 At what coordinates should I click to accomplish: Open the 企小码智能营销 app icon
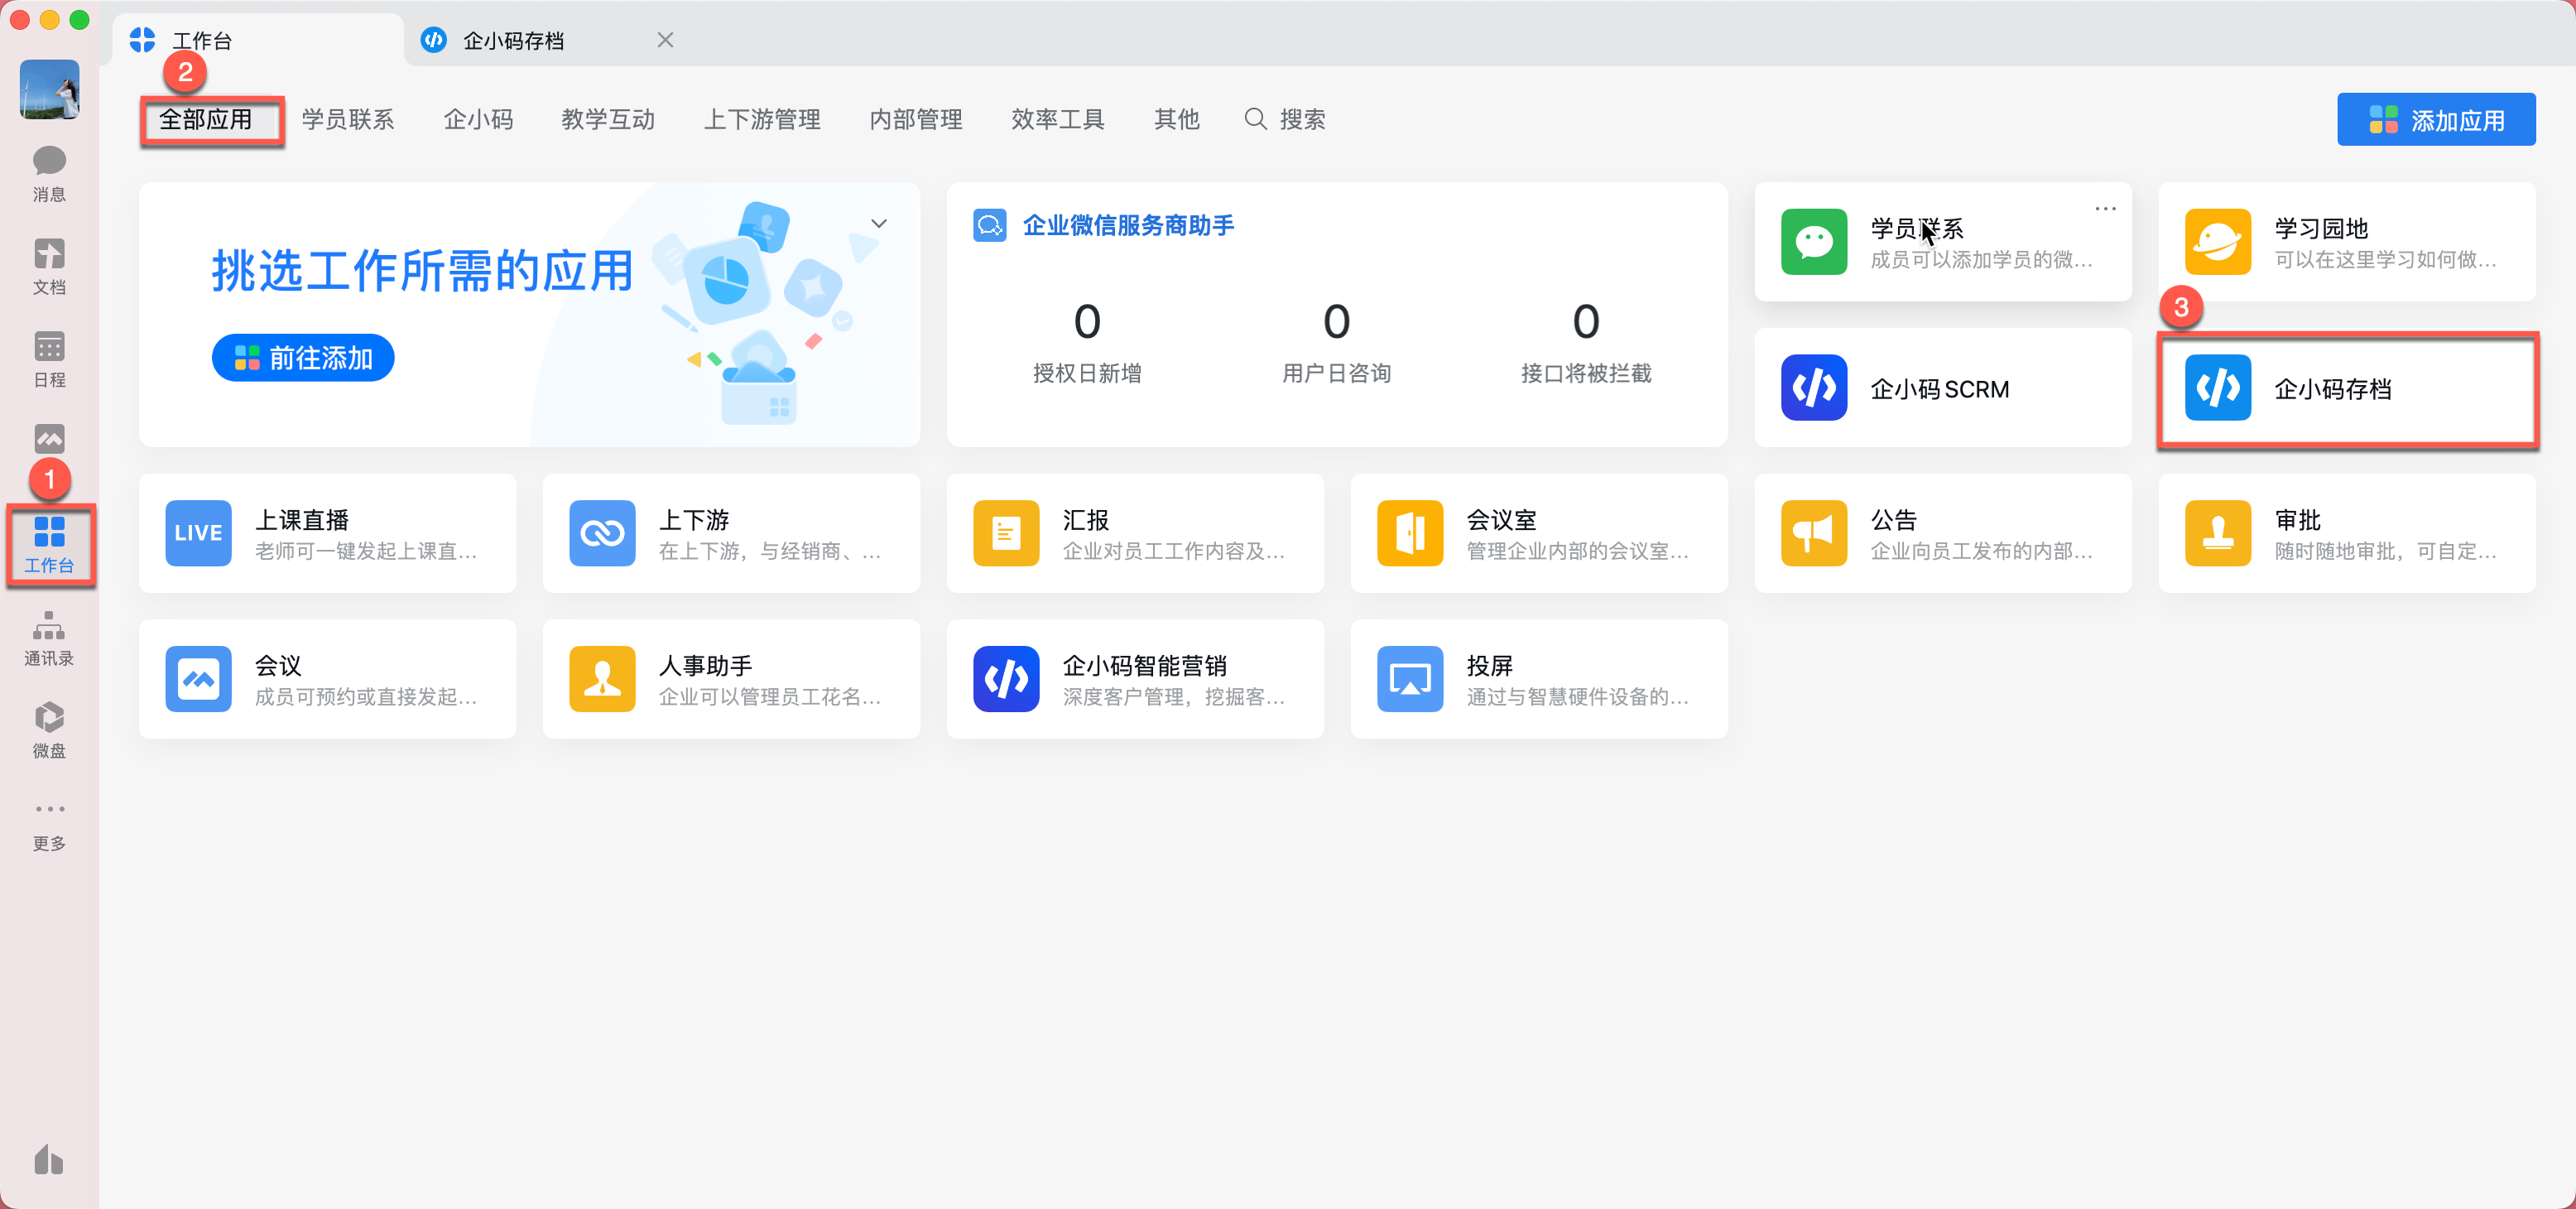(x=1006, y=679)
